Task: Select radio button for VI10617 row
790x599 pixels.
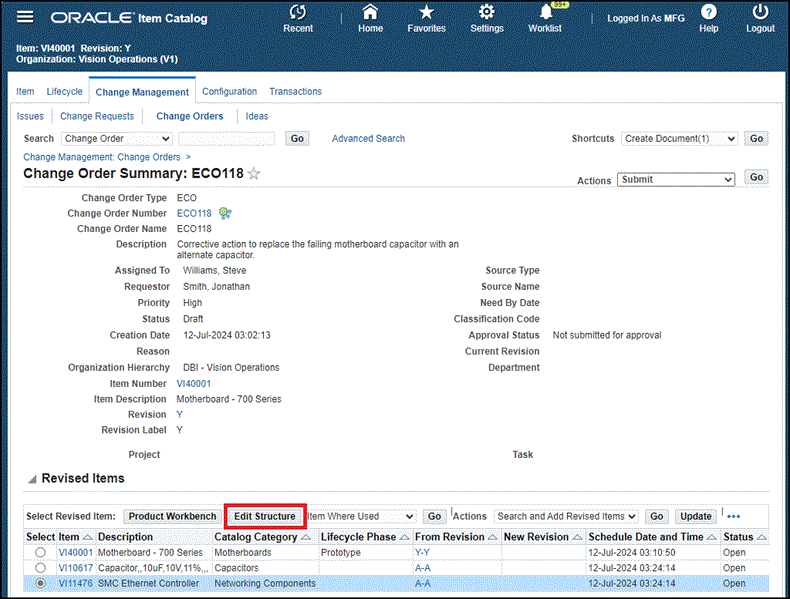Action: coord(40,568)
